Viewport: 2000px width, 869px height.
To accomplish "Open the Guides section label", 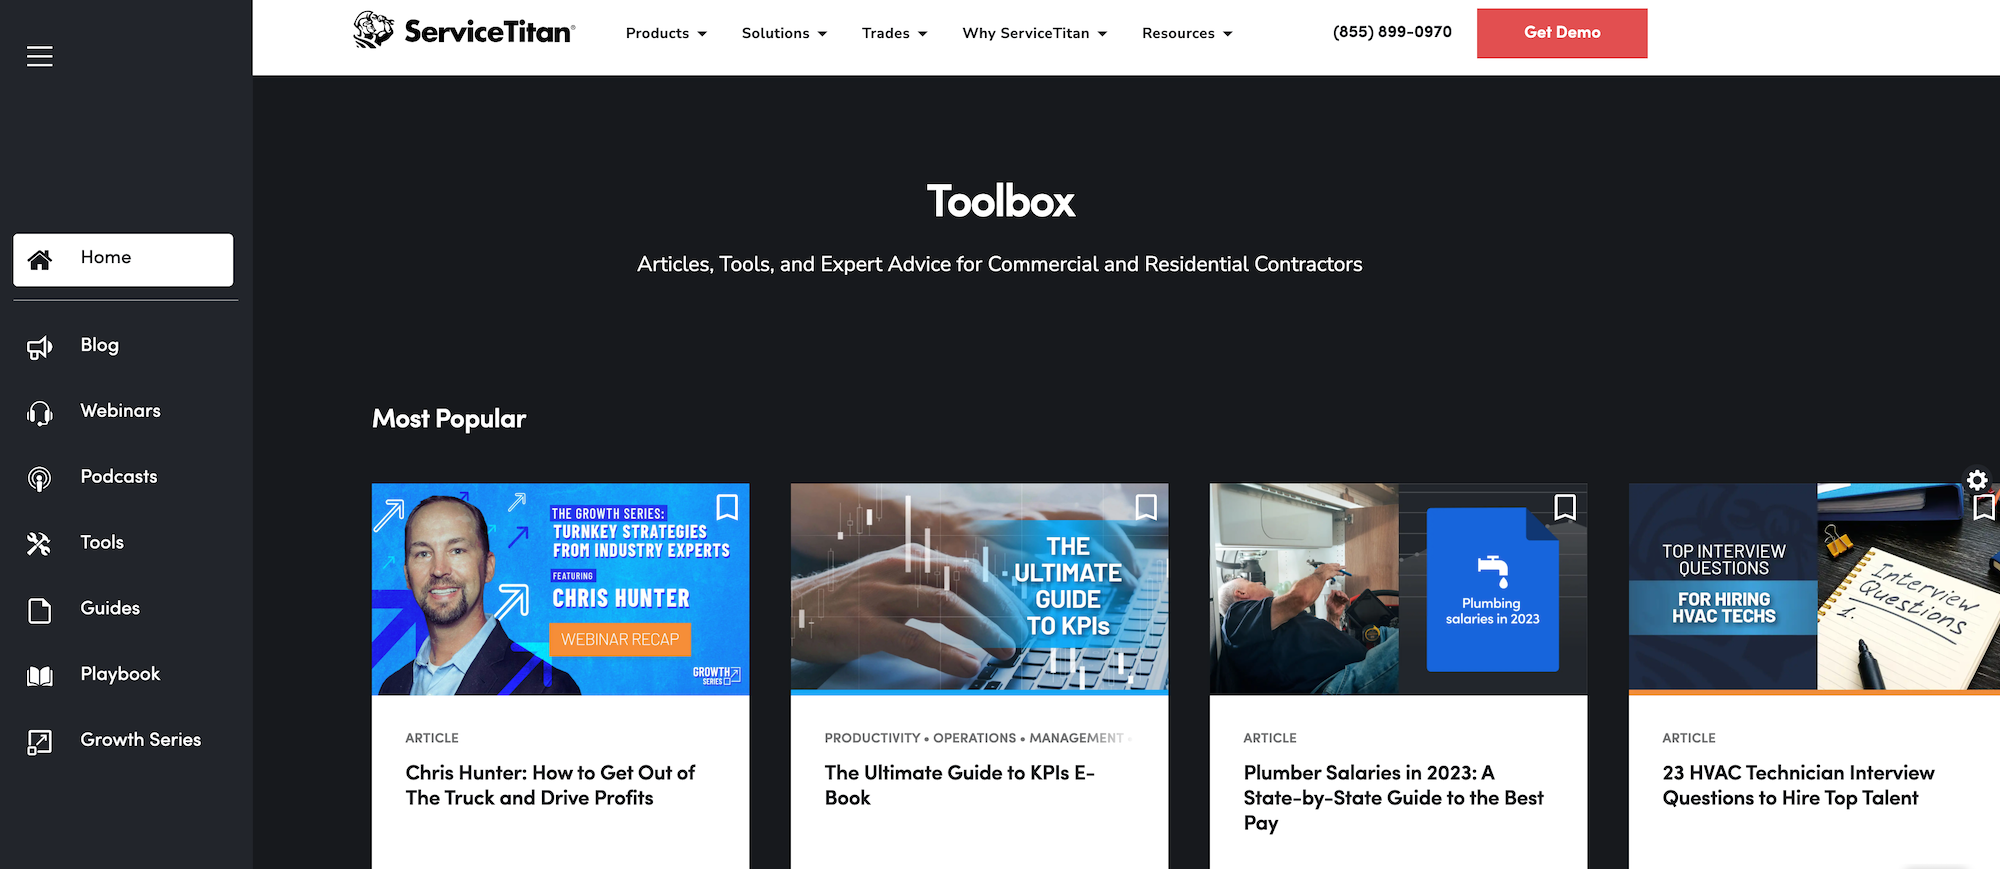I will point(110,608).
